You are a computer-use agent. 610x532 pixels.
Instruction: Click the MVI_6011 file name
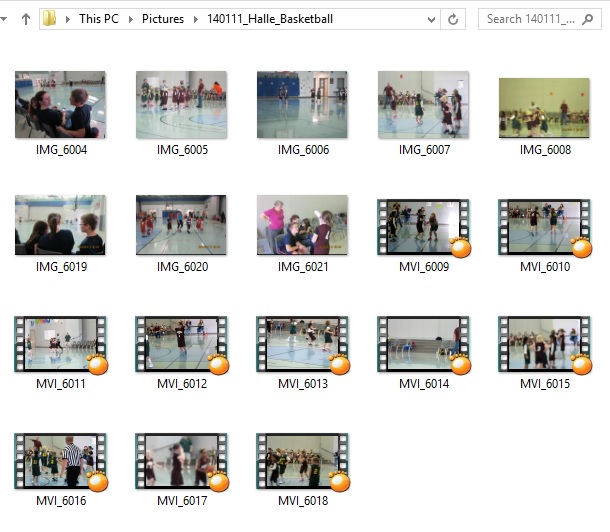click(61, 384)
